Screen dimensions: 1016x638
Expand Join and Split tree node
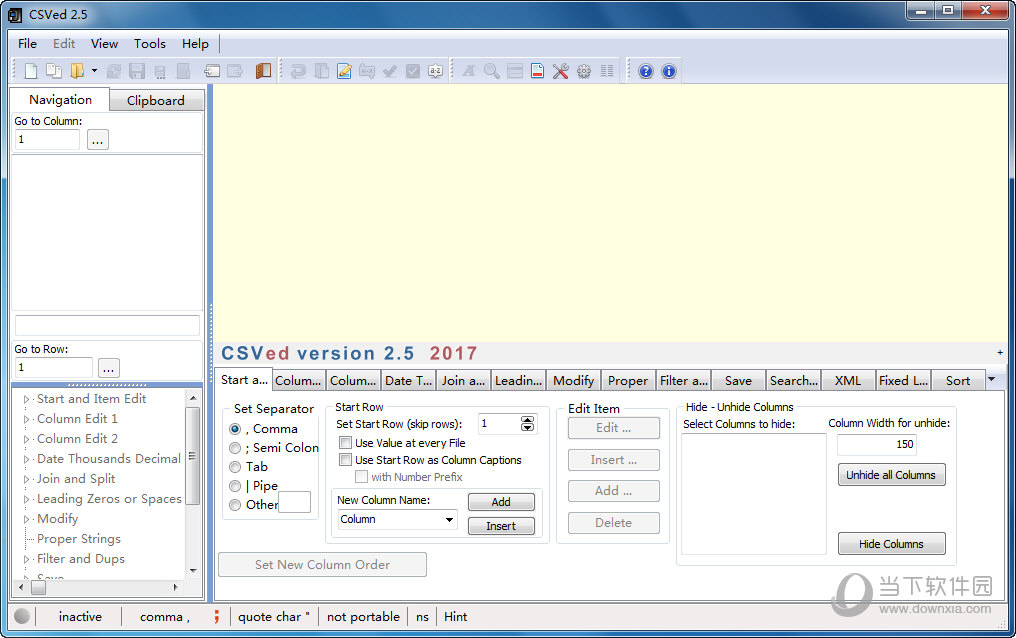(x=27, y=480)
